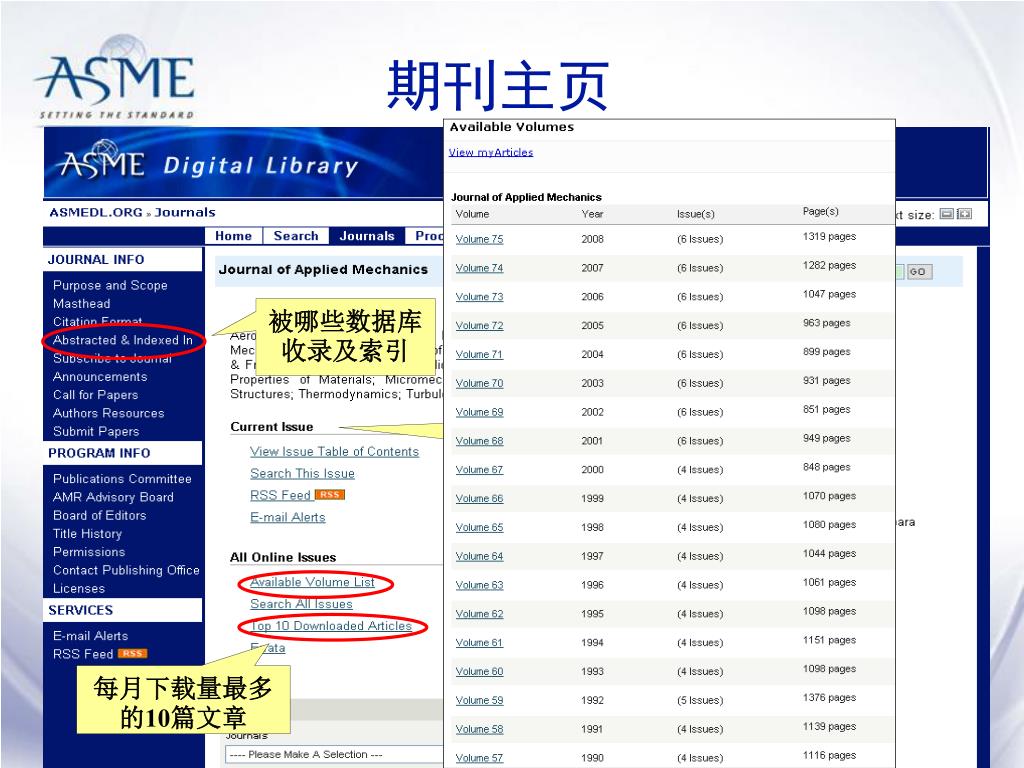
Task: Open Volume 58
Action: (479, 729)
